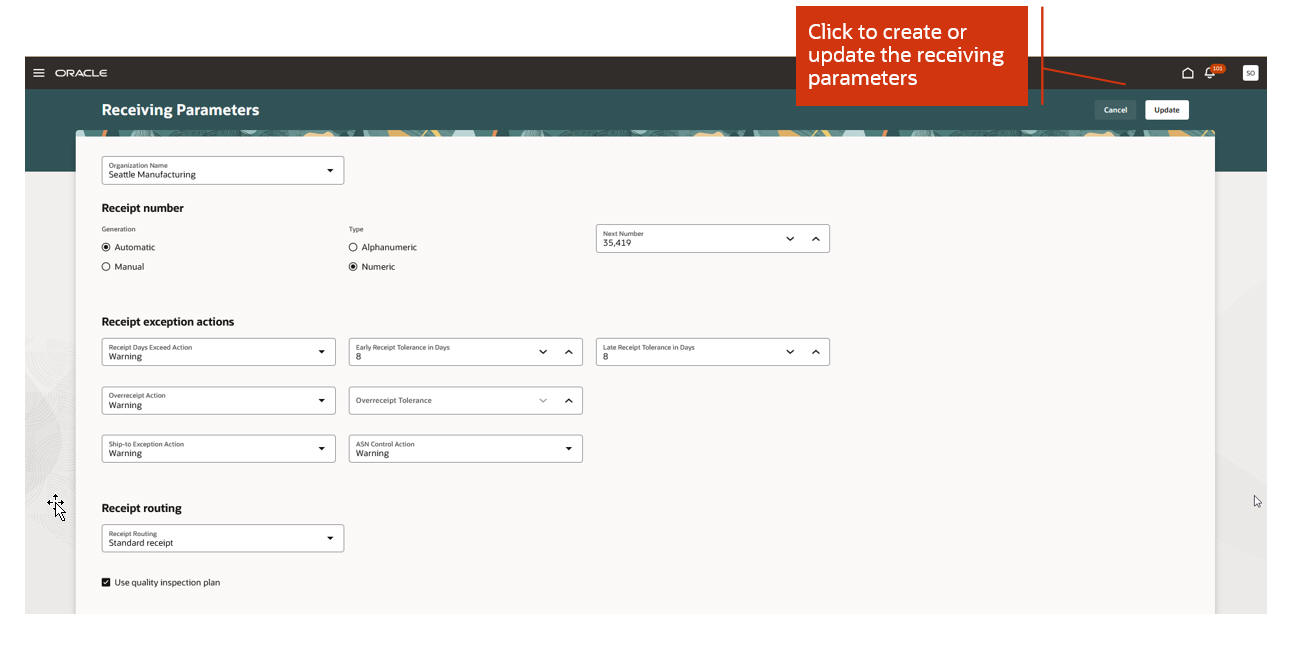Open Receipt Days Exceed Action dropdown
Image resolution: width=1303 pixels, height=672 pixels.
coord(219,352)
